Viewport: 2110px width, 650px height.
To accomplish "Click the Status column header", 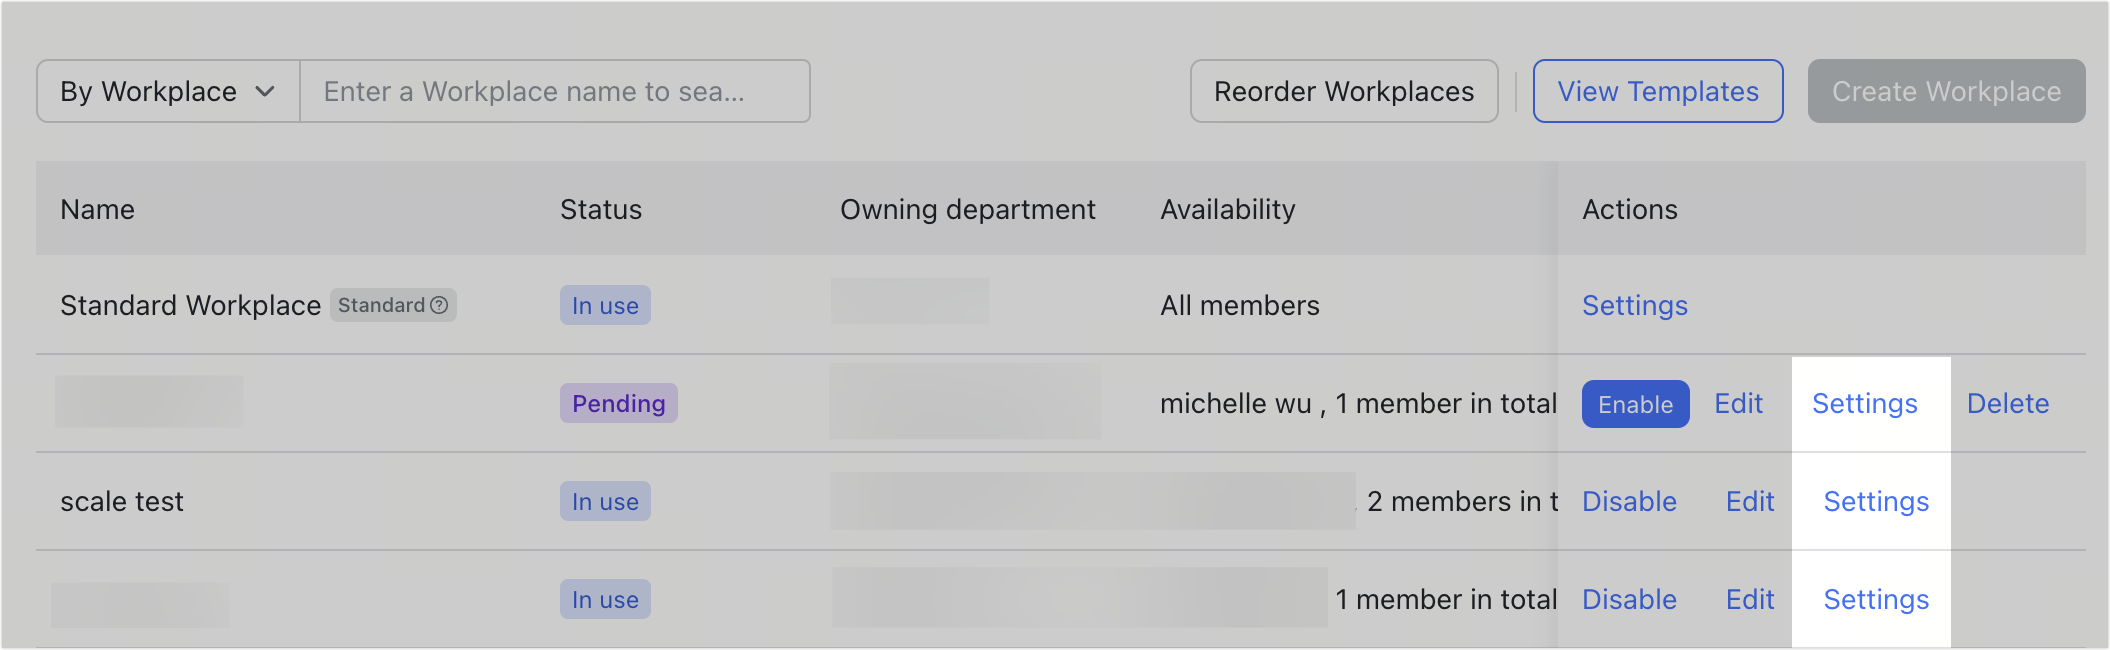I will point(601,209).
